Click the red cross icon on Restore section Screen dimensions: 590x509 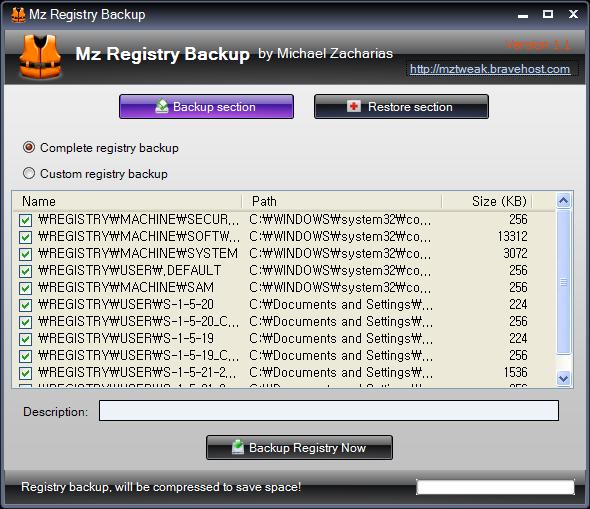[354, 106]
